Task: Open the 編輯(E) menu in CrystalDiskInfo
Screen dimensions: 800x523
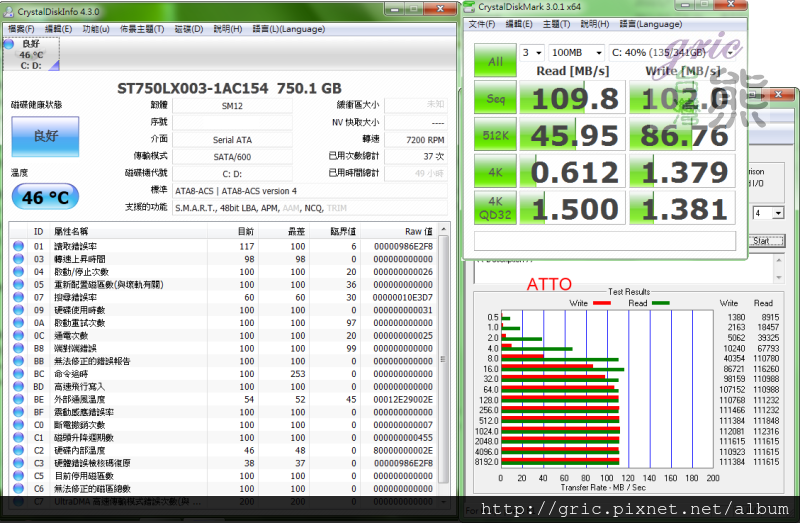Action: 58,29
